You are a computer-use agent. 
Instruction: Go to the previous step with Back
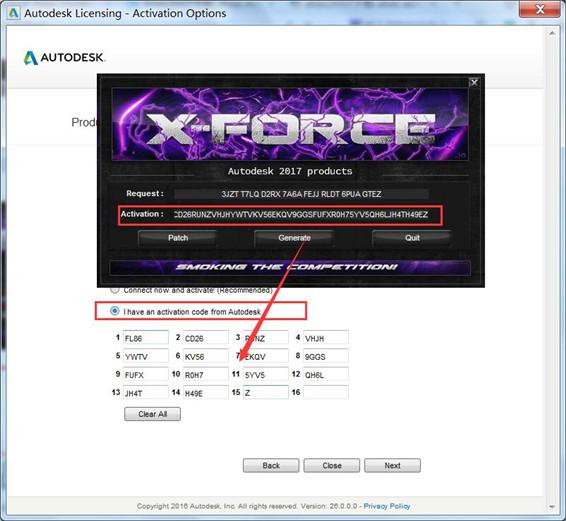(271, 465)
